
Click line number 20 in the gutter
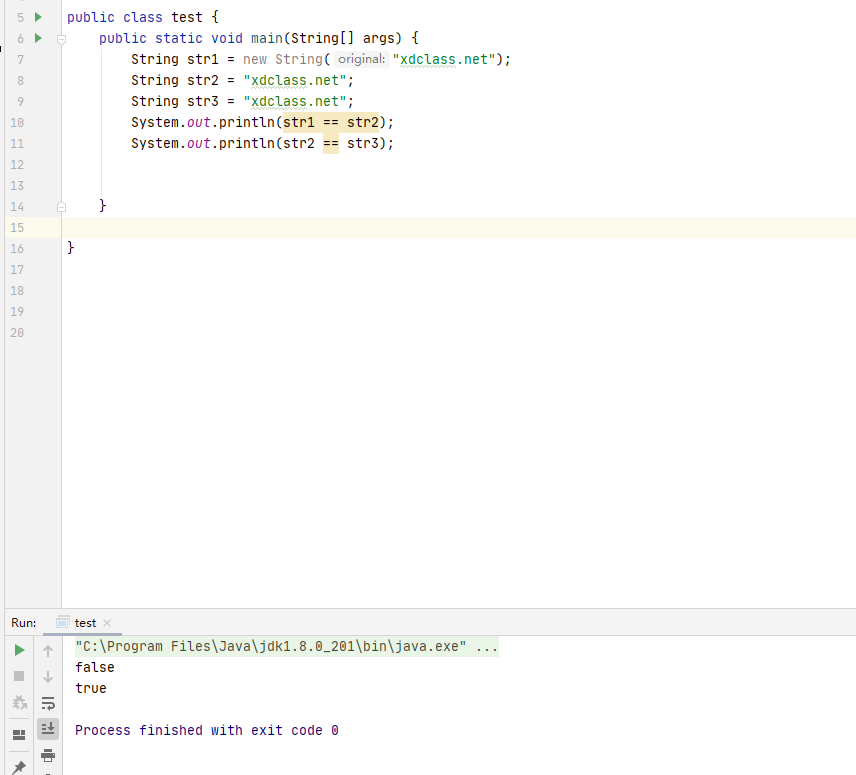[17, 333]
